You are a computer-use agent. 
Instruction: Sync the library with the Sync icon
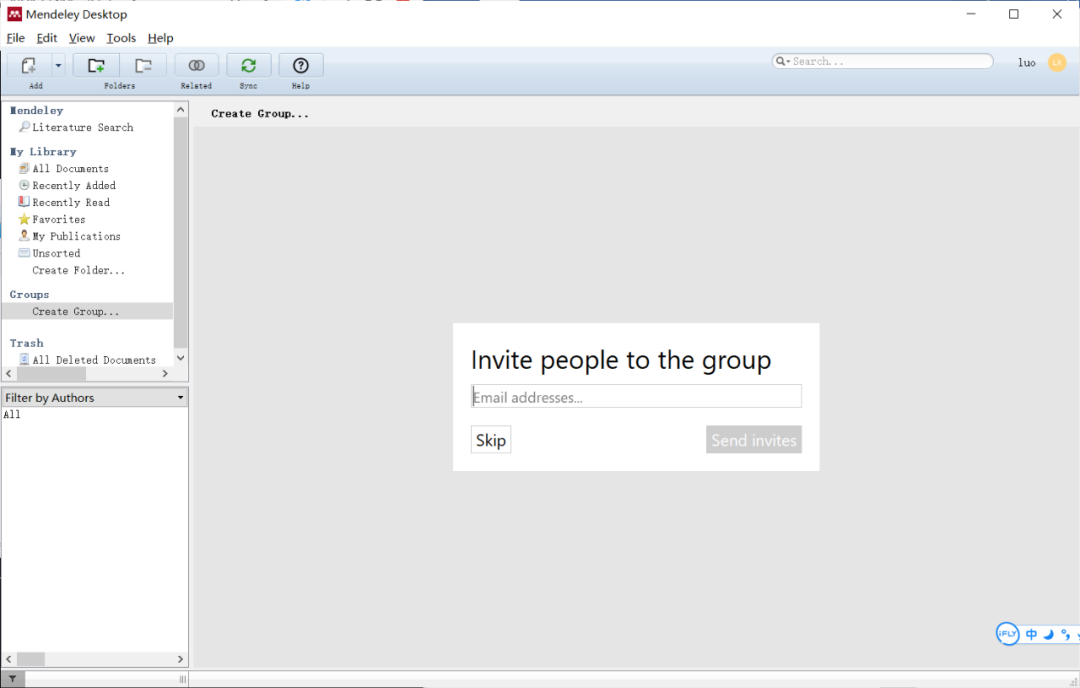tap(249, 65)
